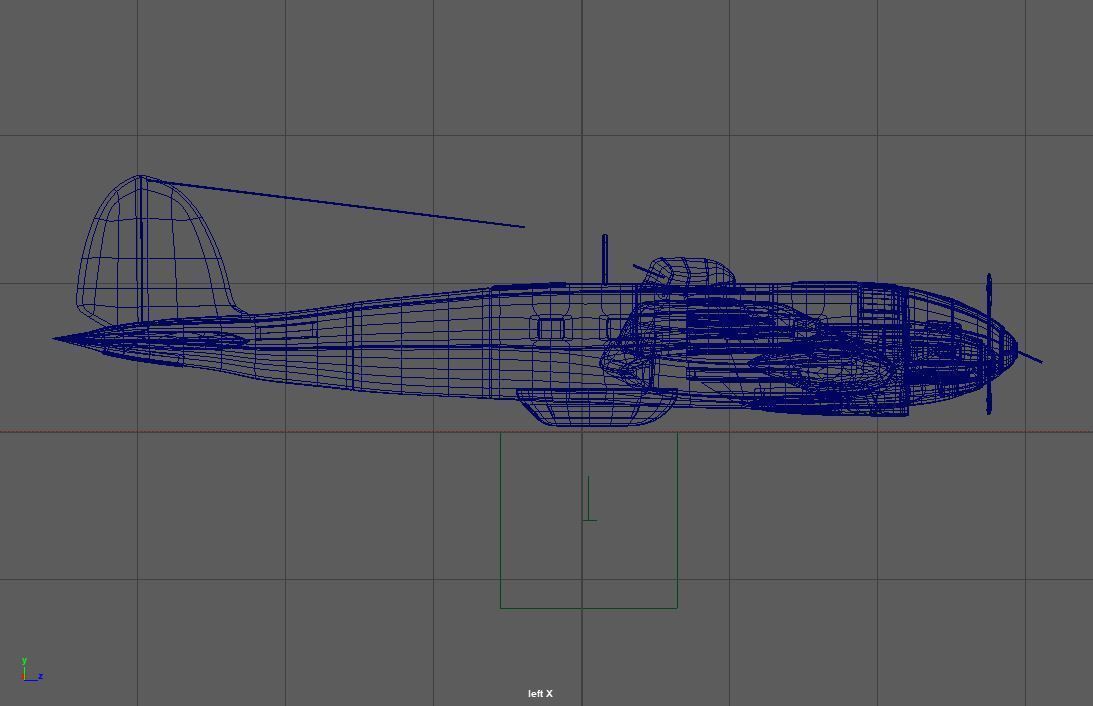Image resolution: width=1093 pixels, height=706 pixels.
Task: Select the vertical antenna mast atop the fuselage
Action: tap(604, 259)
